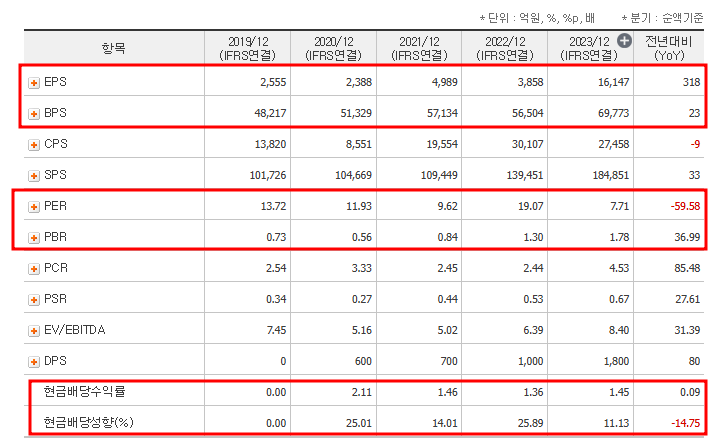This screenshot has height=445, width=711.
Task: Expand the CPS row
Action: [x=34, y=145]
